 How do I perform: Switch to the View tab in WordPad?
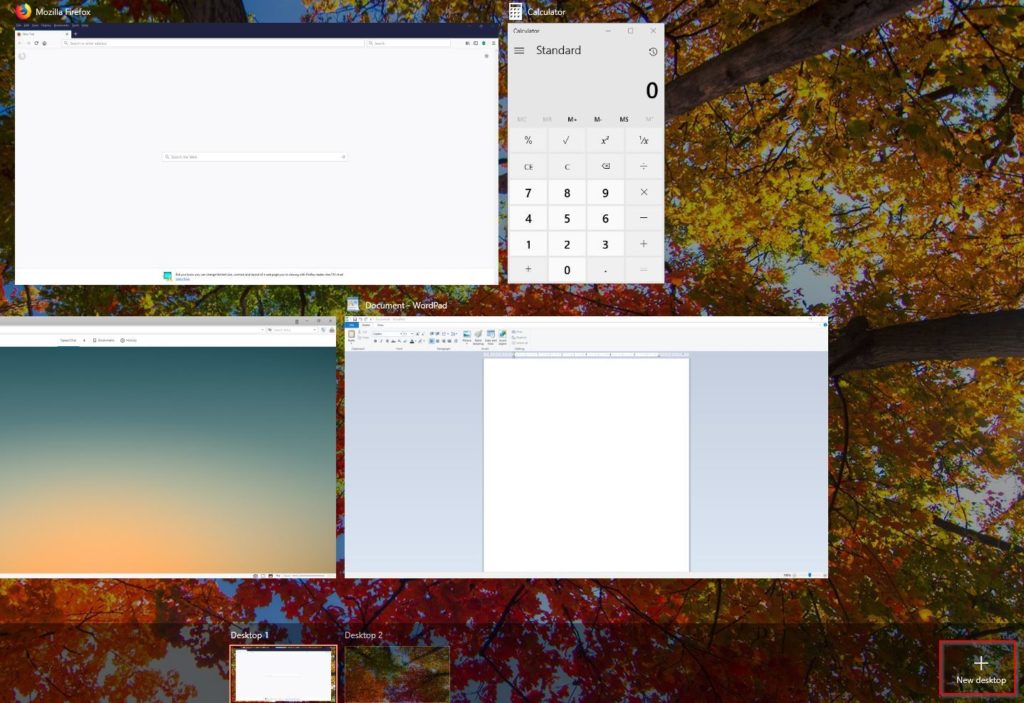380,325
